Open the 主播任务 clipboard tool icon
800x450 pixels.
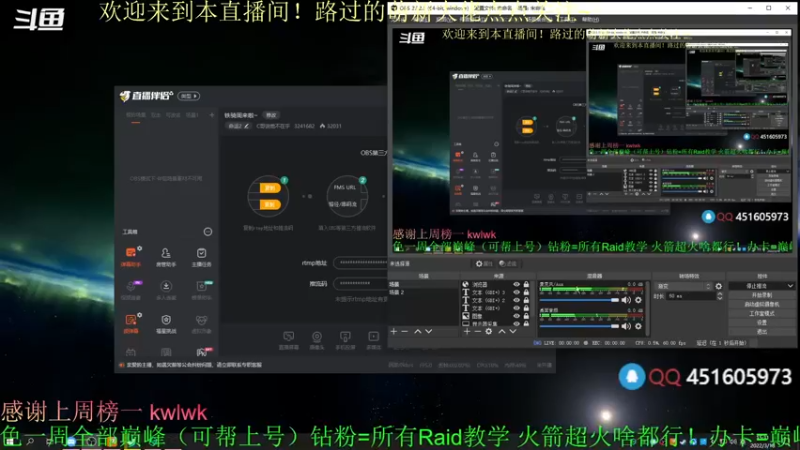click(x=201, y=256)
